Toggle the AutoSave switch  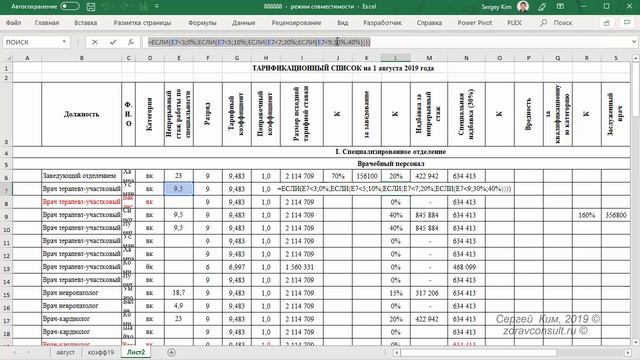[69, 7]
